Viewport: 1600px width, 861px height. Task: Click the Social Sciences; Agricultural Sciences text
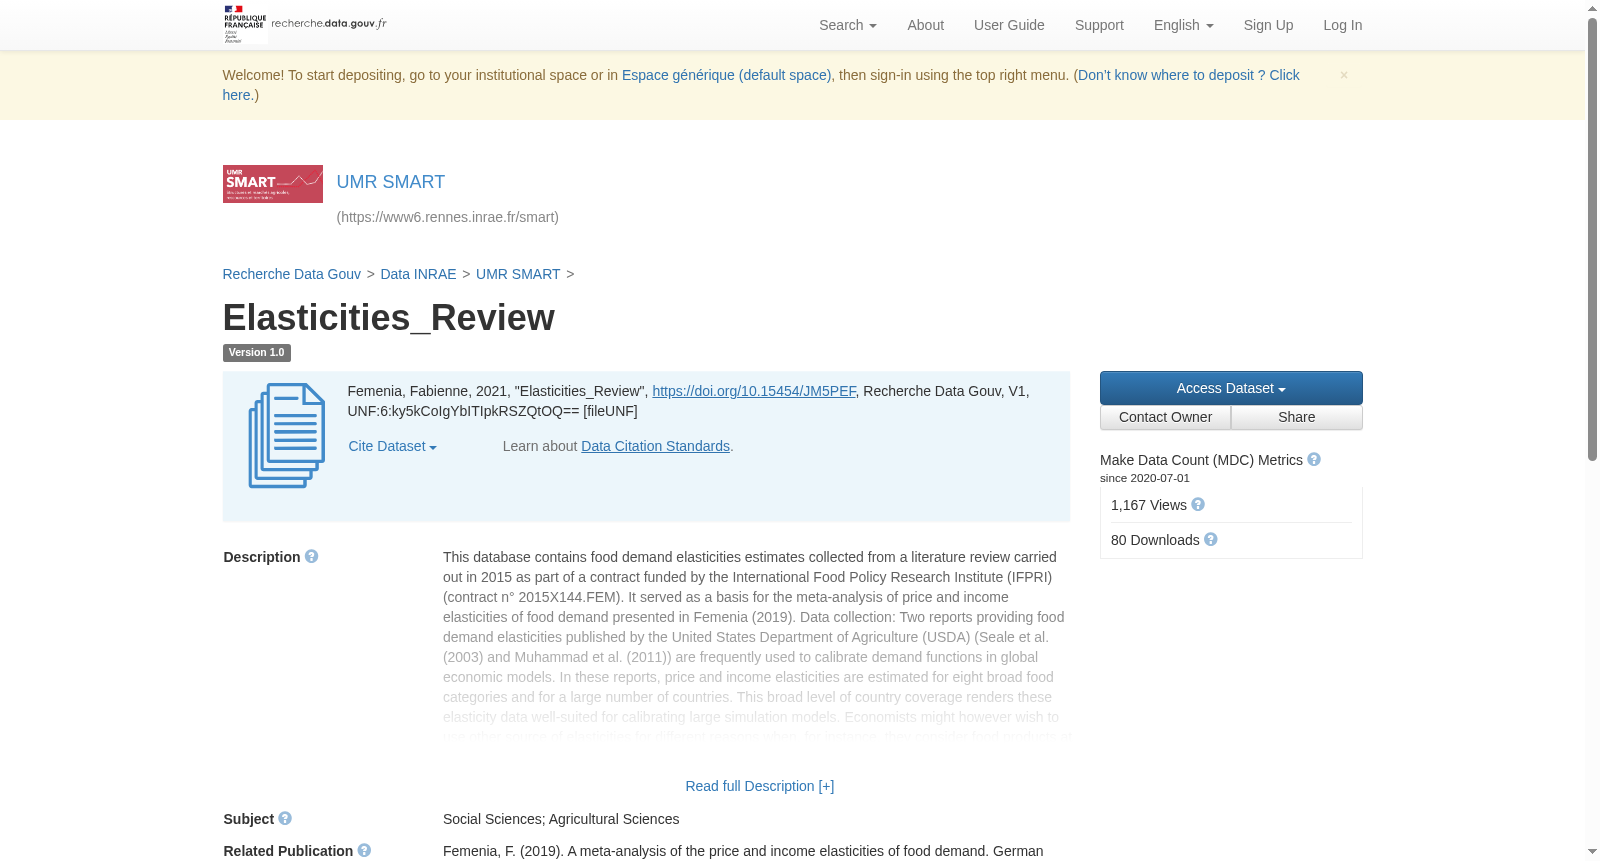click(x=561, y=819)
